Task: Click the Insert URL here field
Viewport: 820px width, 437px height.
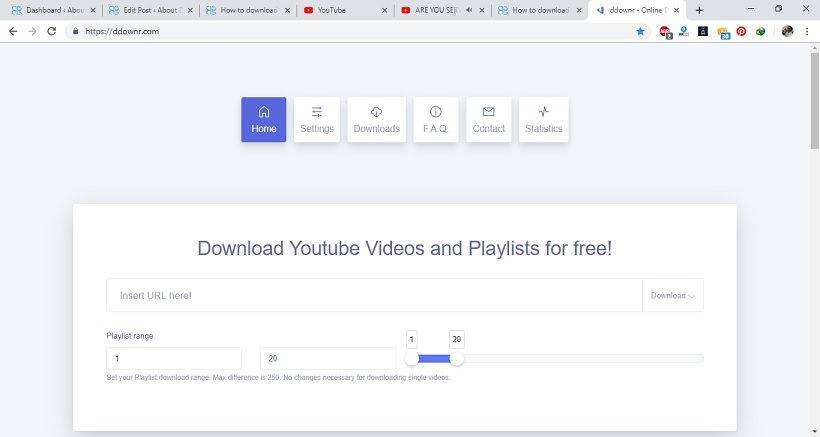Action: coord(374,295)
